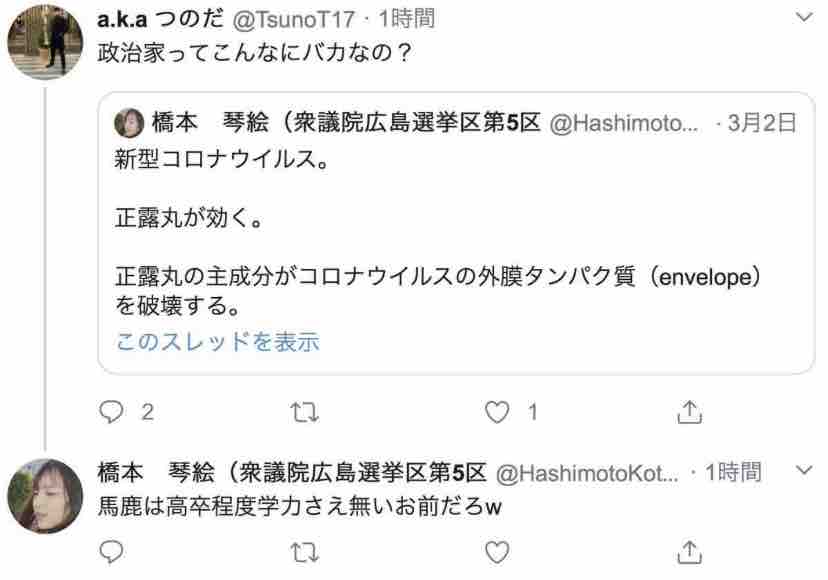Open the TsunoT17 tweet options chevron
Image resolution: width=828 pixels, height=580 pixels.
[x=804, y=17]
